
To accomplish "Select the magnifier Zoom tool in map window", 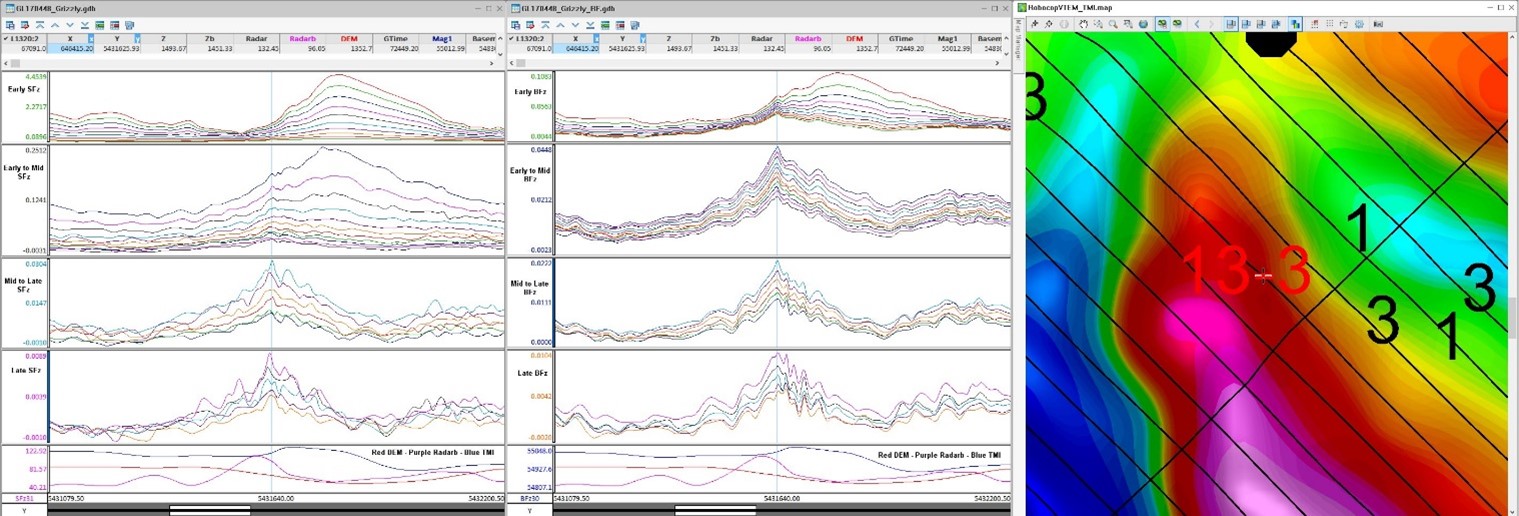I will pyautogui.click(x=1113, y=24).
